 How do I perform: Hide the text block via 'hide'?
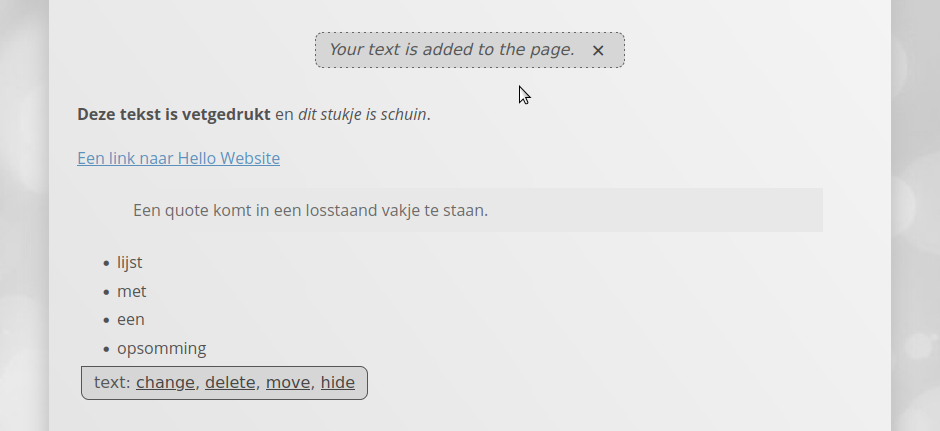click(337, 382)
